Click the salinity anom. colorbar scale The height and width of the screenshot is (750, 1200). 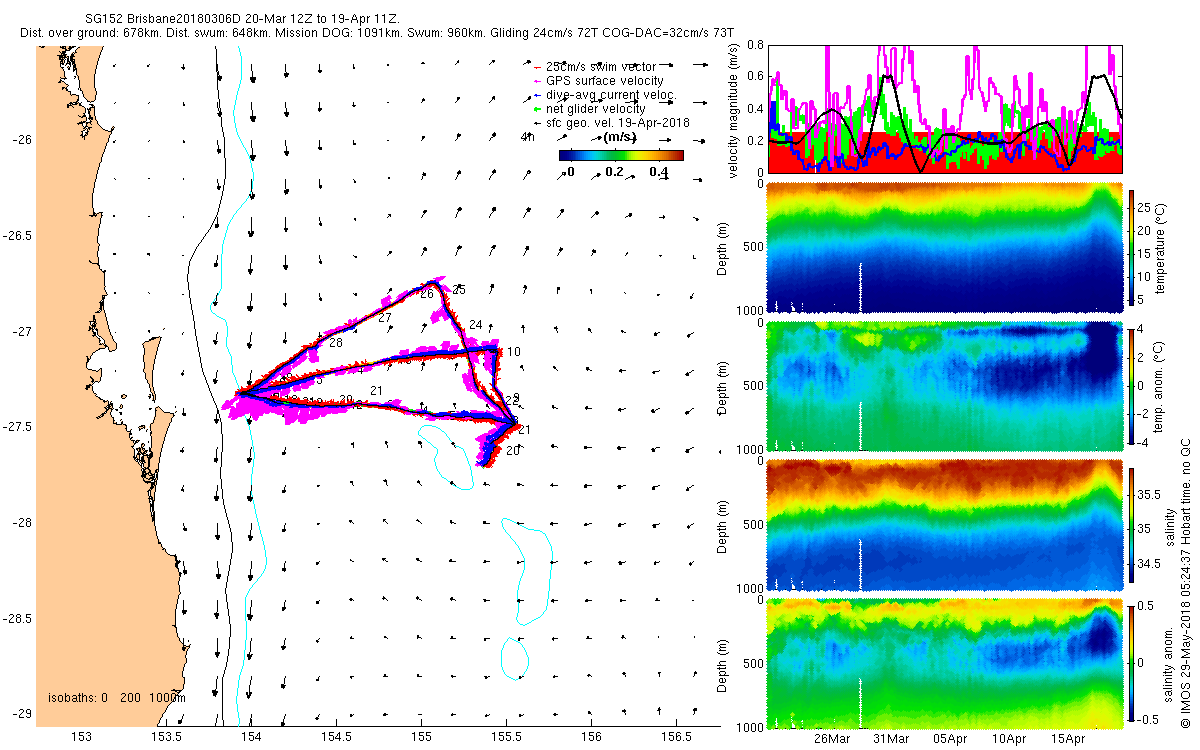tap(1132, 662)
